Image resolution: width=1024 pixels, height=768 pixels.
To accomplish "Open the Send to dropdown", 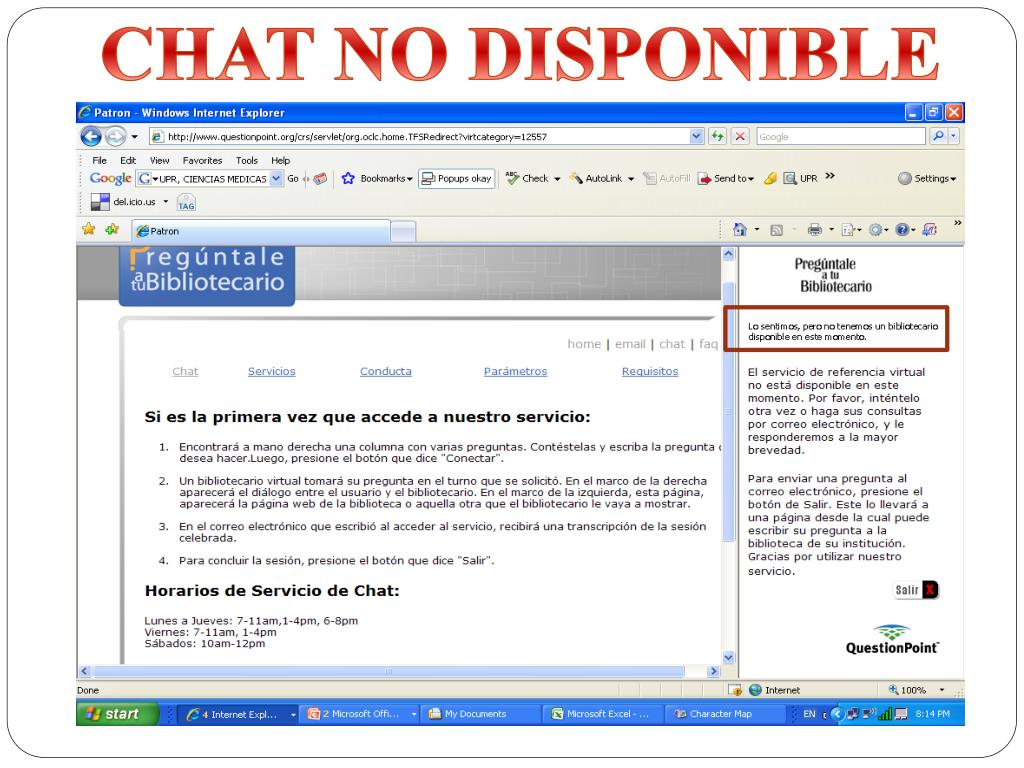I will [x=726, y=178].
